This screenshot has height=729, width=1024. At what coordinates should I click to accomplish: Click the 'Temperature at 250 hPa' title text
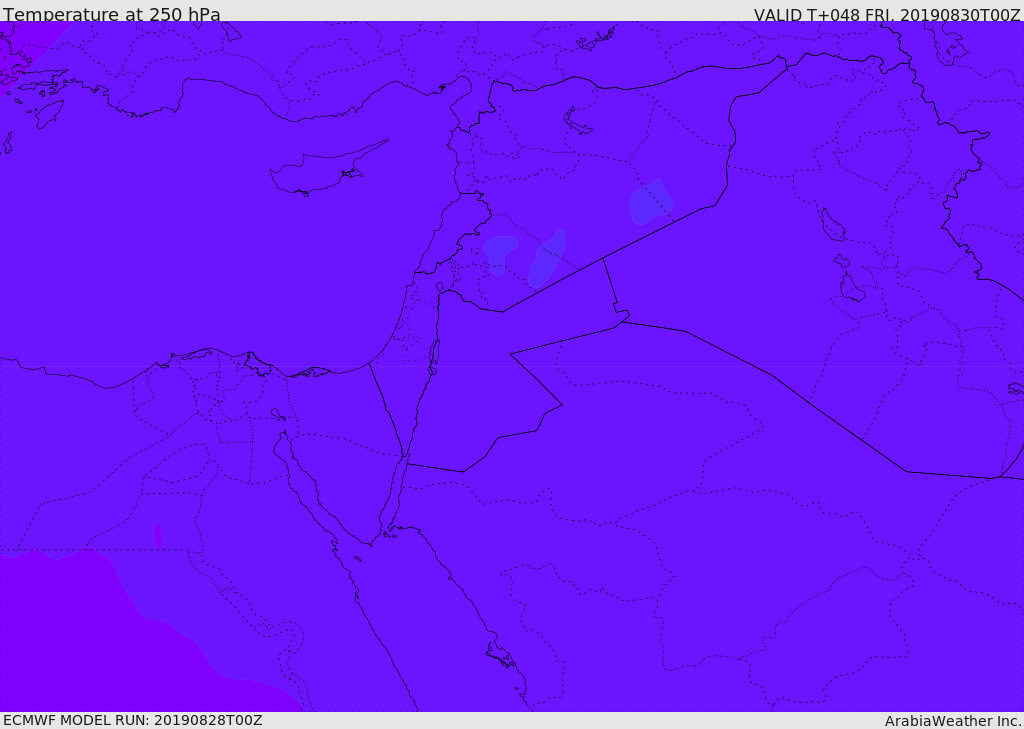click(x=112, y=14)
